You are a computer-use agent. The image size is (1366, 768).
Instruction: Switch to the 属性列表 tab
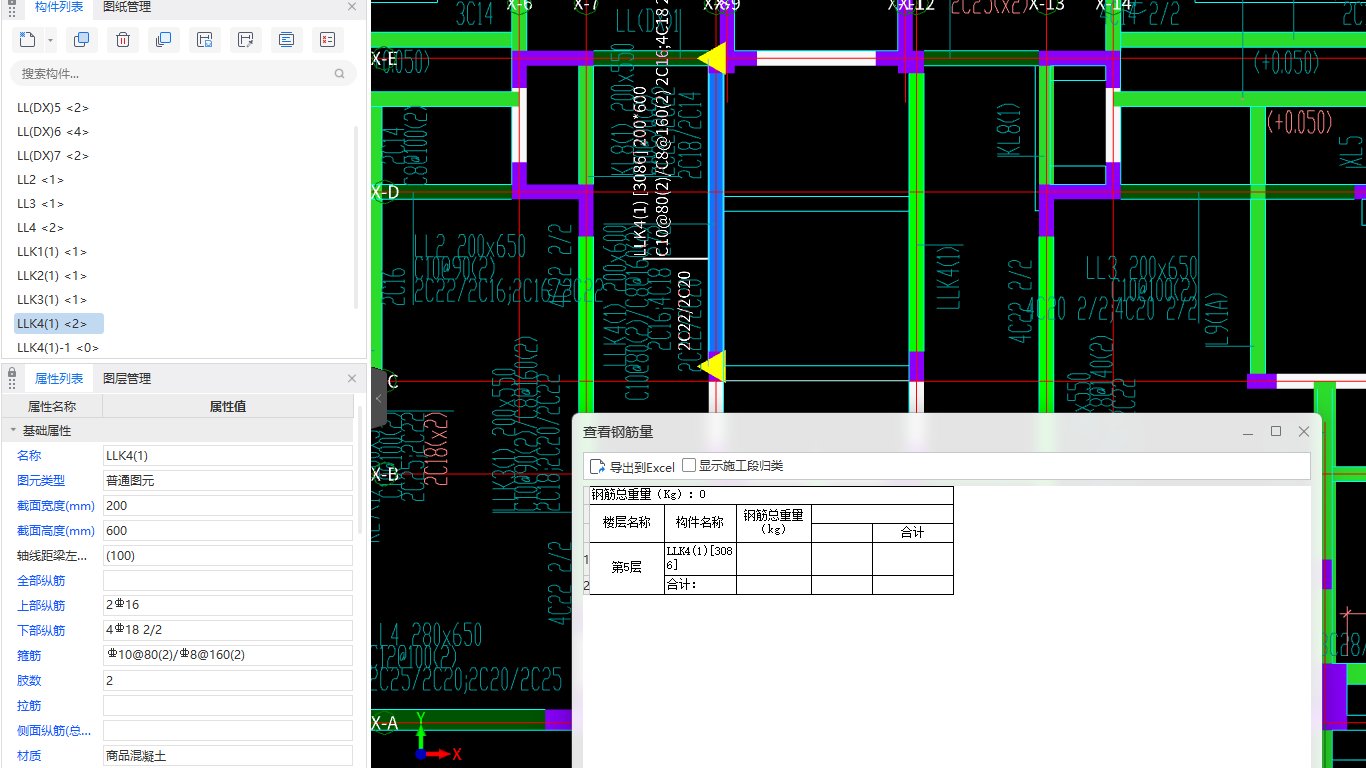[59, 378]
